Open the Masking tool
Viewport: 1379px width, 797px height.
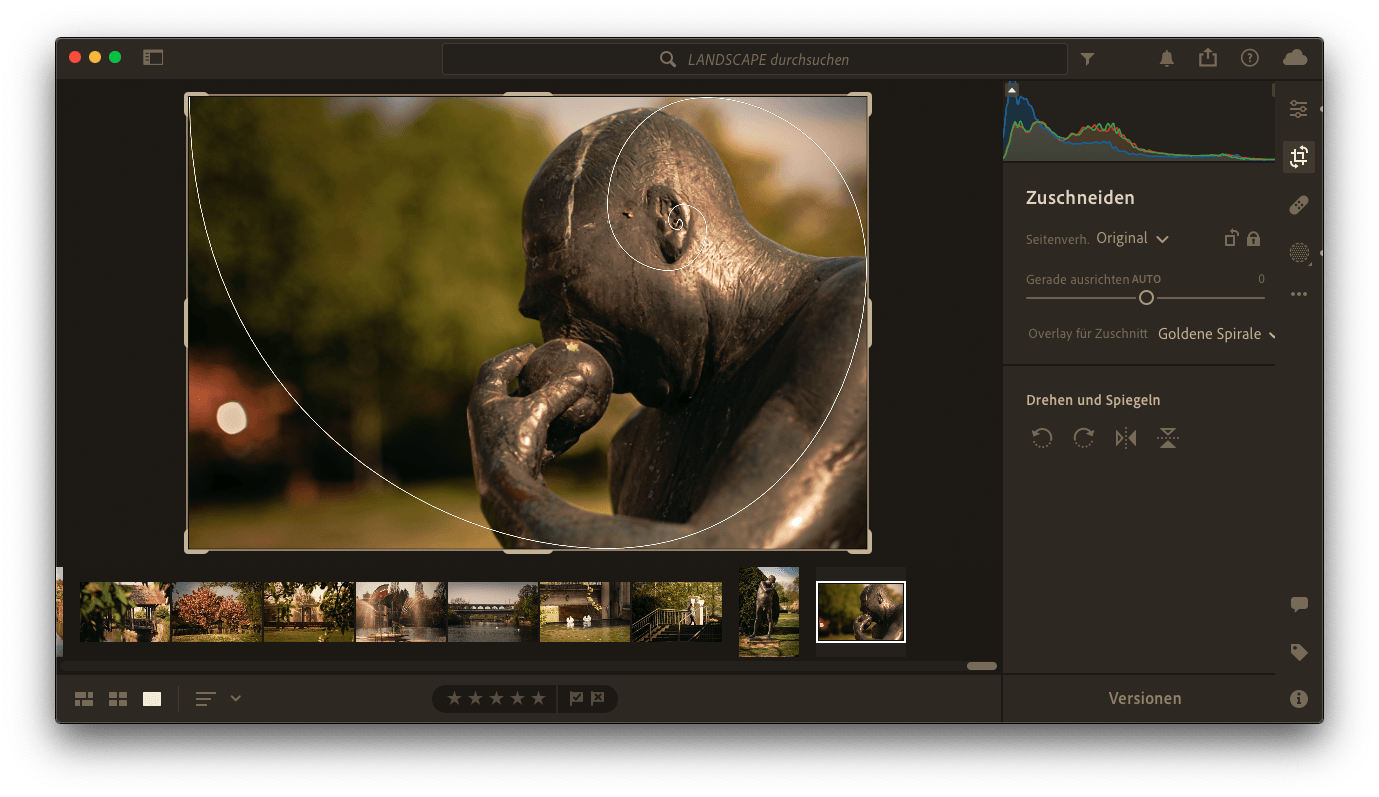pyautogui.click(x=1298, y=253)
